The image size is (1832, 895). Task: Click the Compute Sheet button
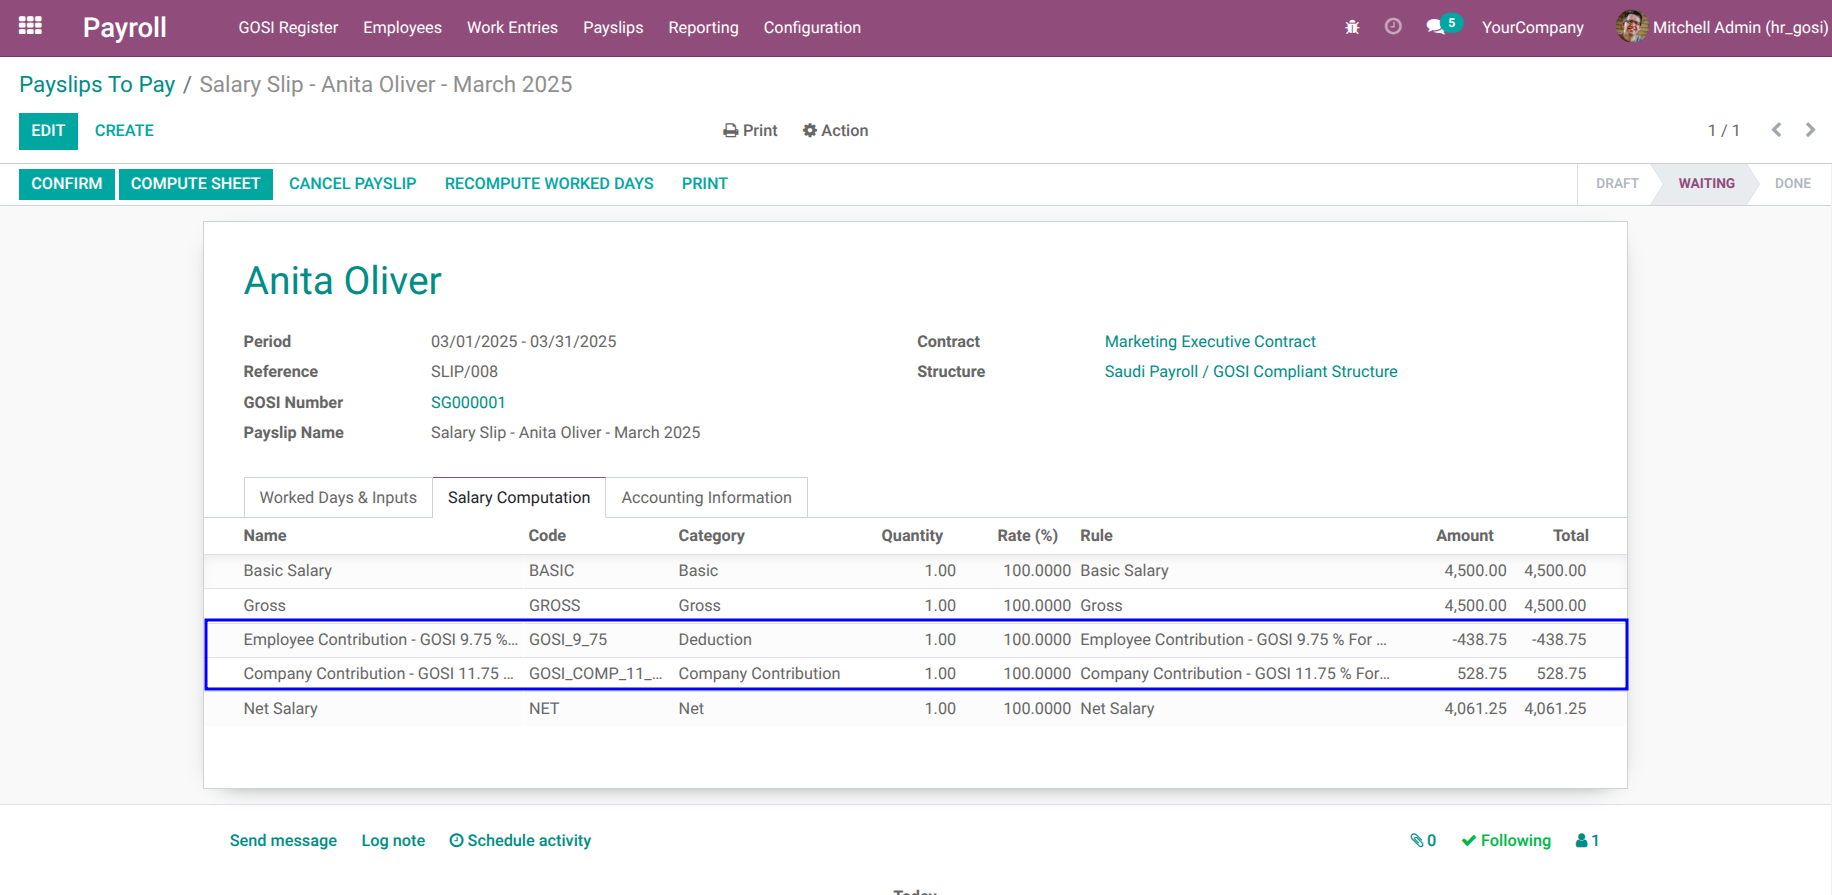[196, 184]
